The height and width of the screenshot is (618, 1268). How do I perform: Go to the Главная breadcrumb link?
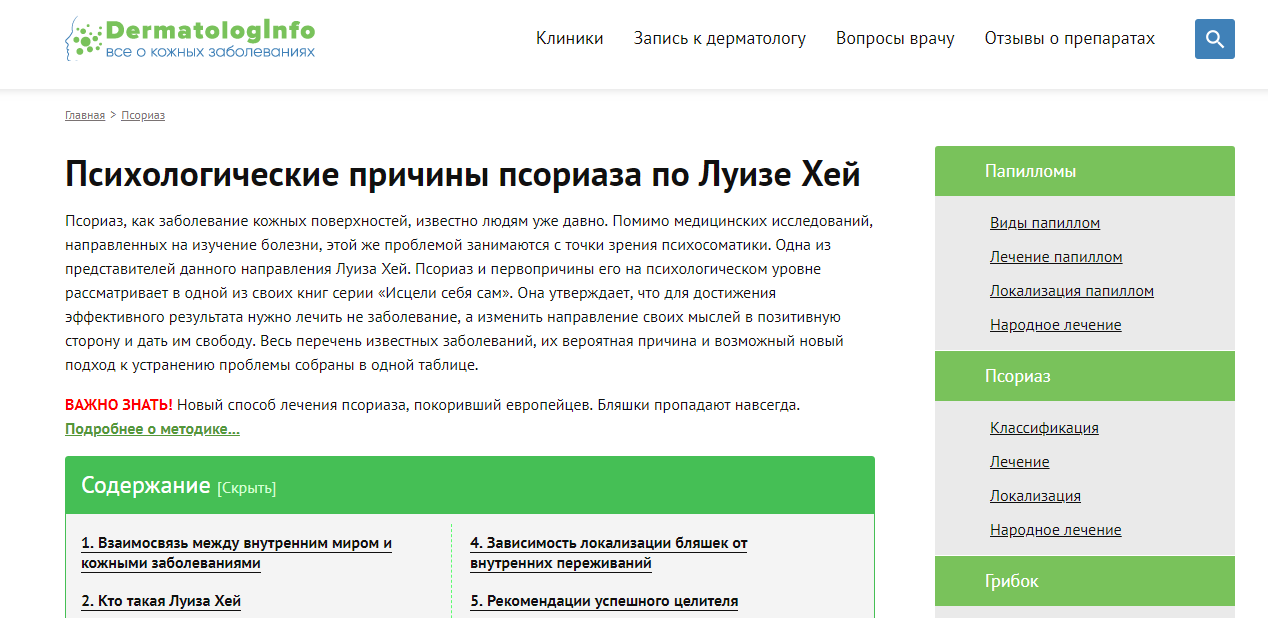[85, 116]
